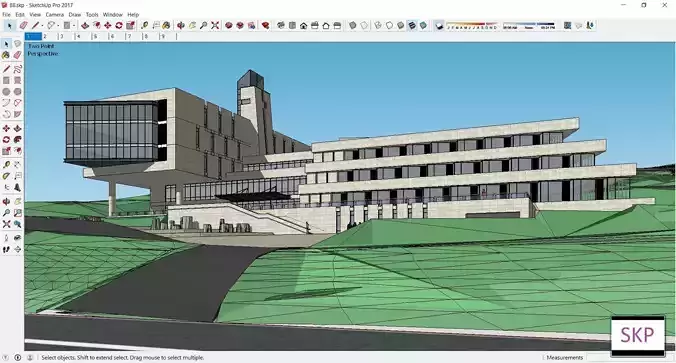The height and width of the screenshot is (363, 676).
Task: Open Extension Warehouse from the toolbar
Action: 266,25
